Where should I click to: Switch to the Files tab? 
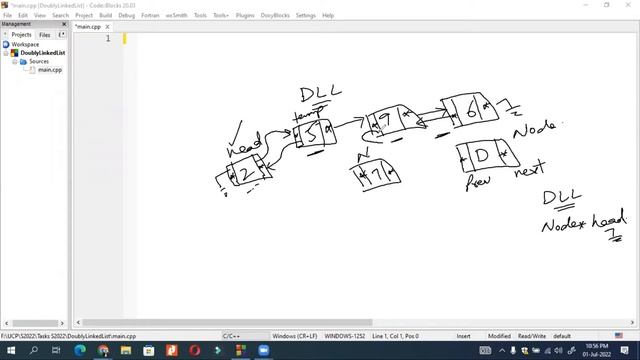45,35
